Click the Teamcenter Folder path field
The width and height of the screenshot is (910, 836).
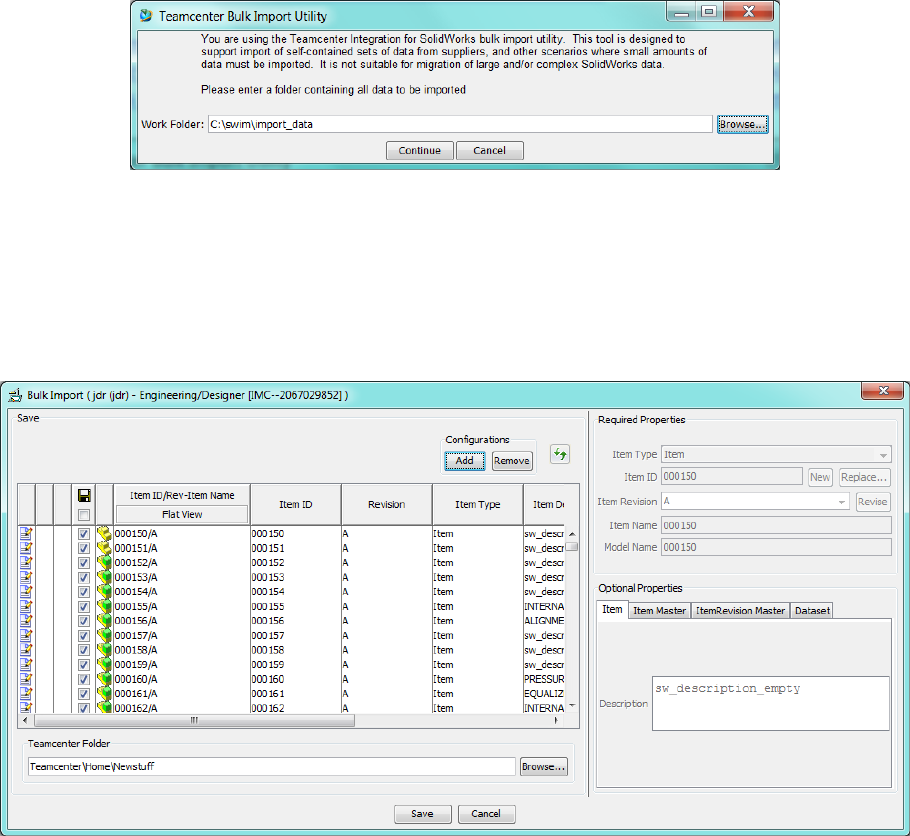pyautogui.click(x=272, y=766)
